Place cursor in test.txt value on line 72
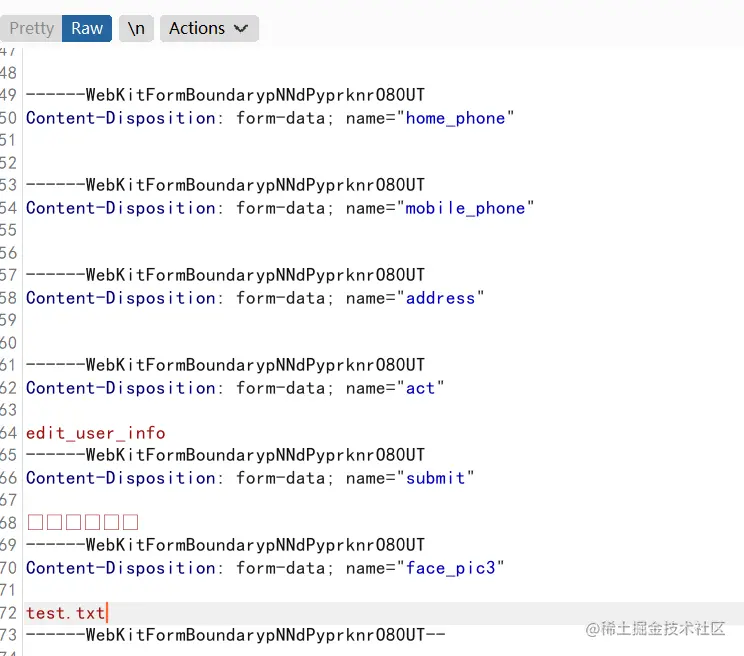744x656 pixels. pos(65,613)
